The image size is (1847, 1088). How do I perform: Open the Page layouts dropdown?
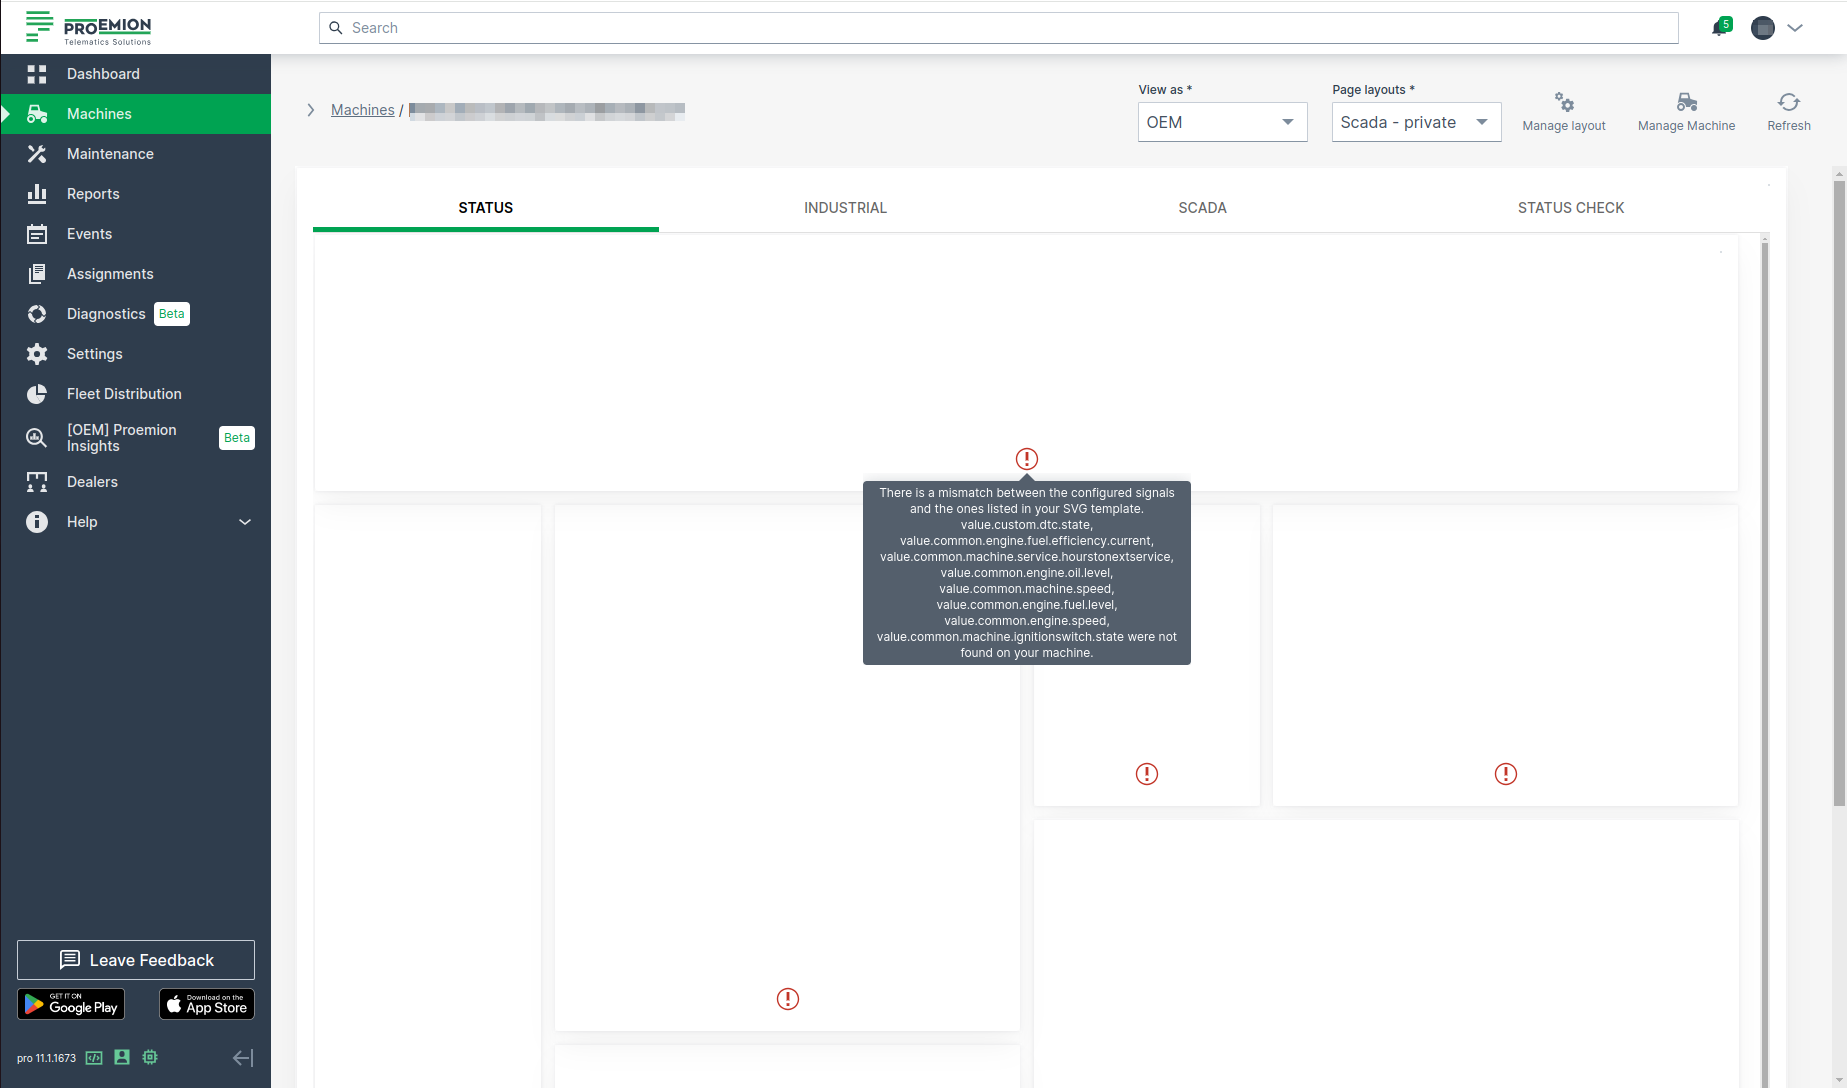pos(1416,122)
